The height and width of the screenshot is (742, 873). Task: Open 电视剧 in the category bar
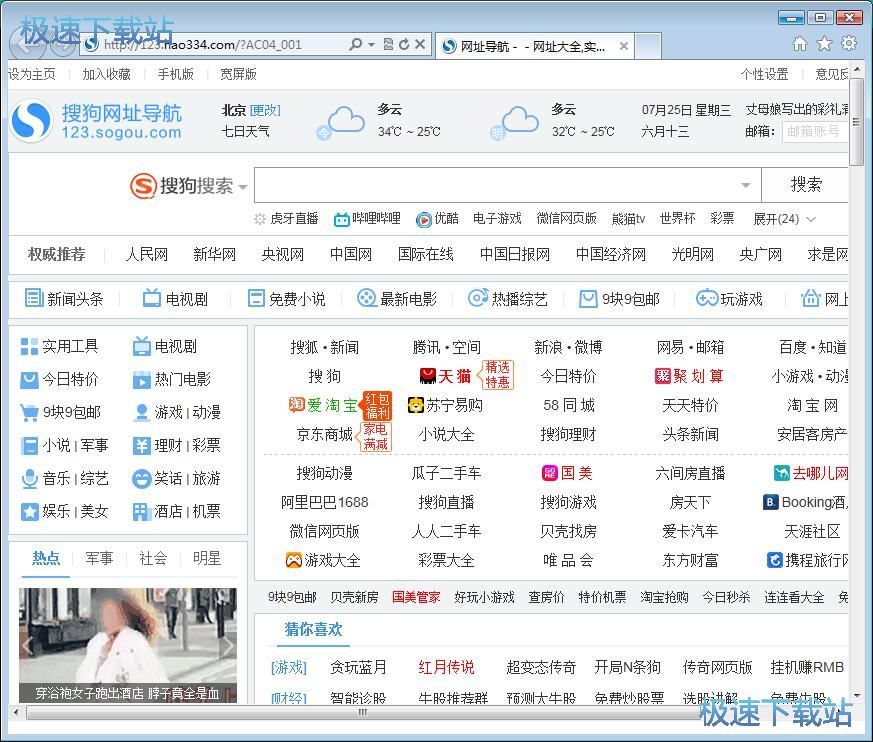(x=175, y=298)
